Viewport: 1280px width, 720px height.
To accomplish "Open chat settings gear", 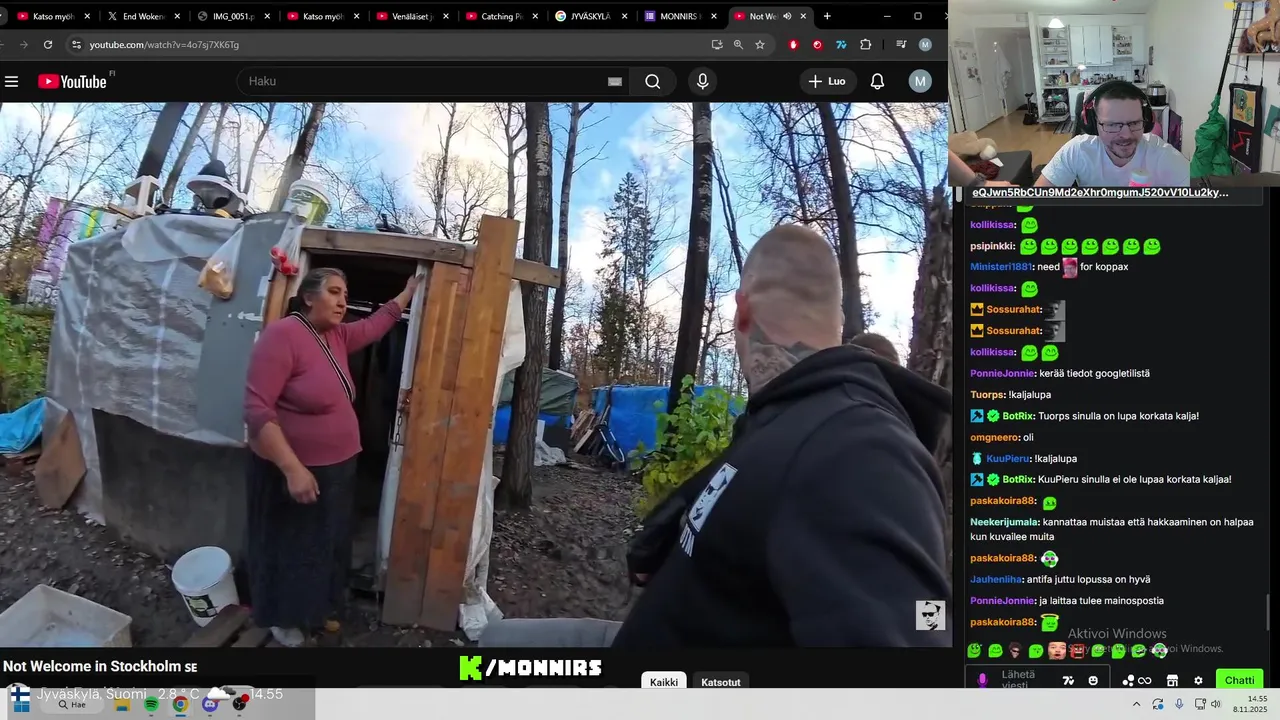I will [1198, 680].
